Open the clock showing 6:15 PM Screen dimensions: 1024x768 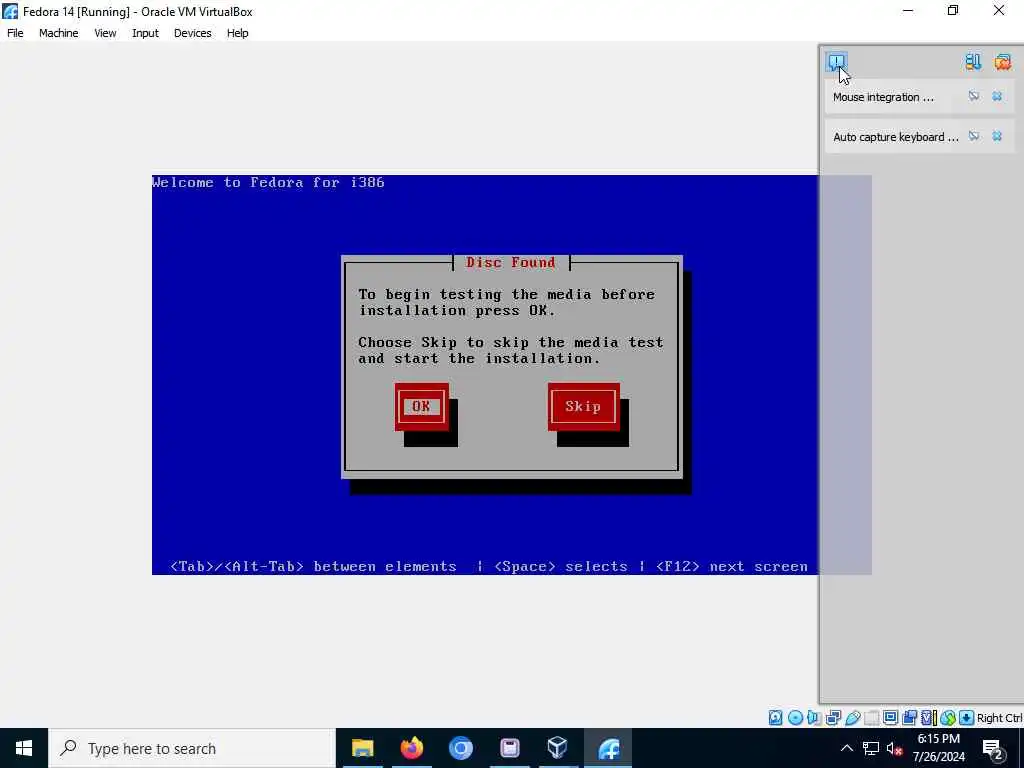[938, 748]
